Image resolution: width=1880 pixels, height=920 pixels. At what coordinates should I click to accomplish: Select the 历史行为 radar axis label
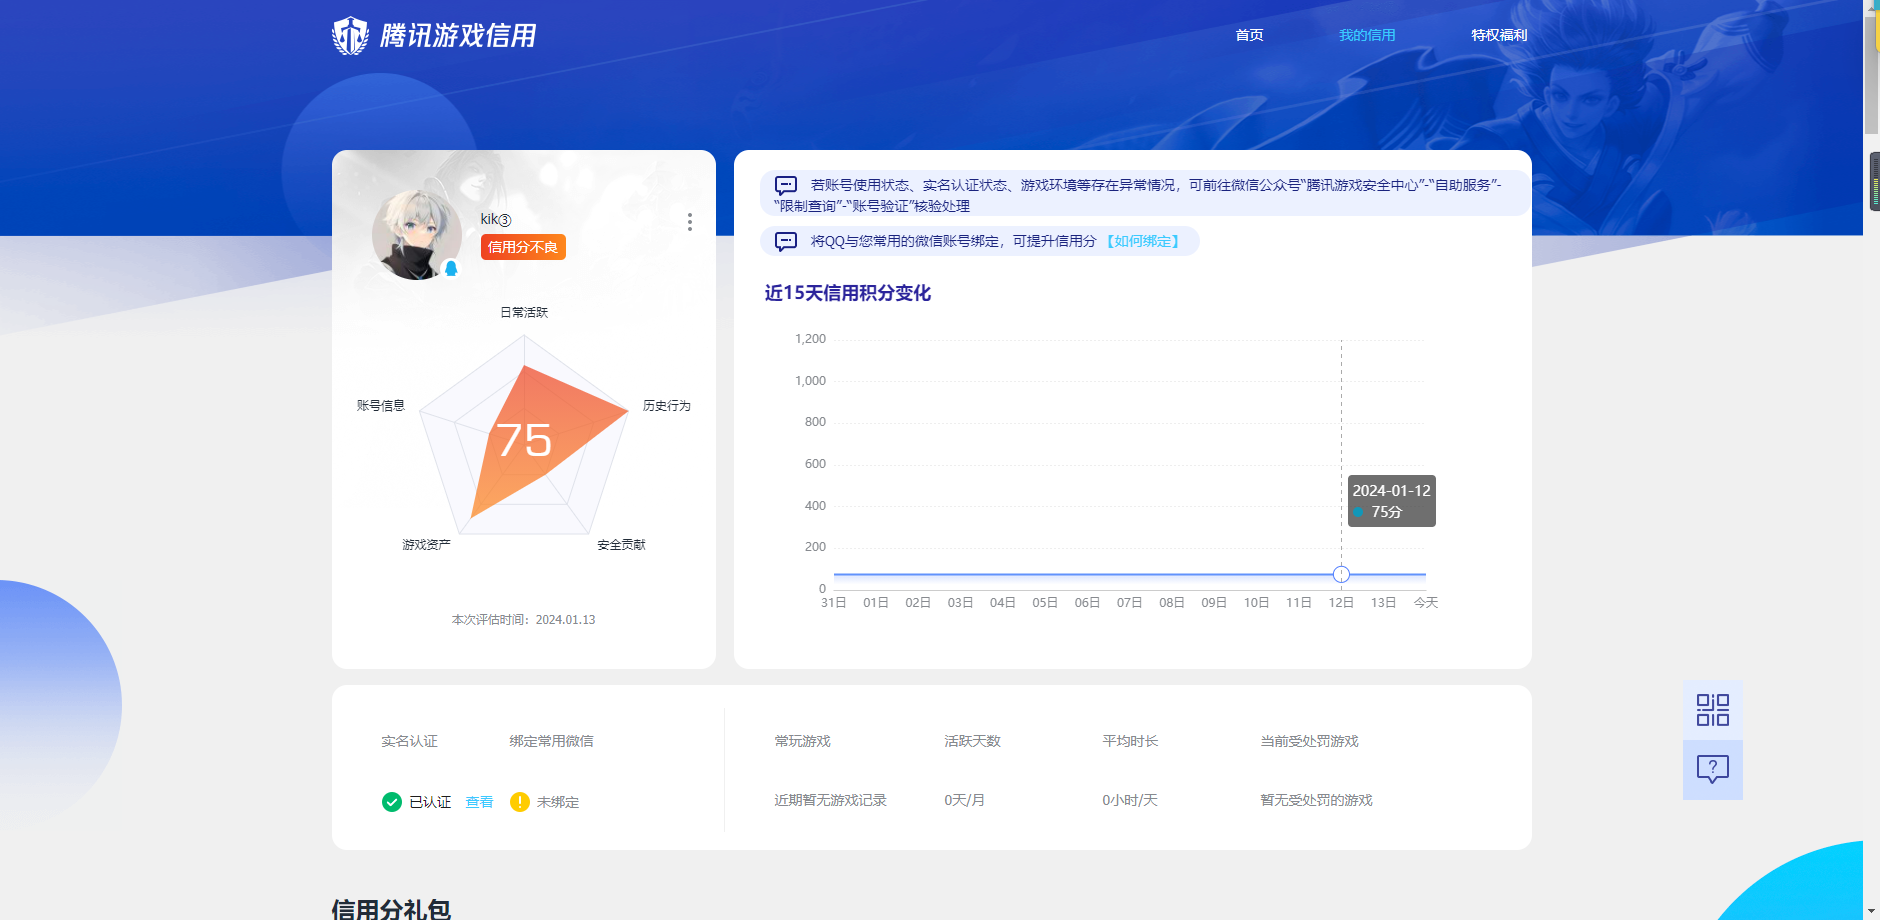(x=667, y=405)
